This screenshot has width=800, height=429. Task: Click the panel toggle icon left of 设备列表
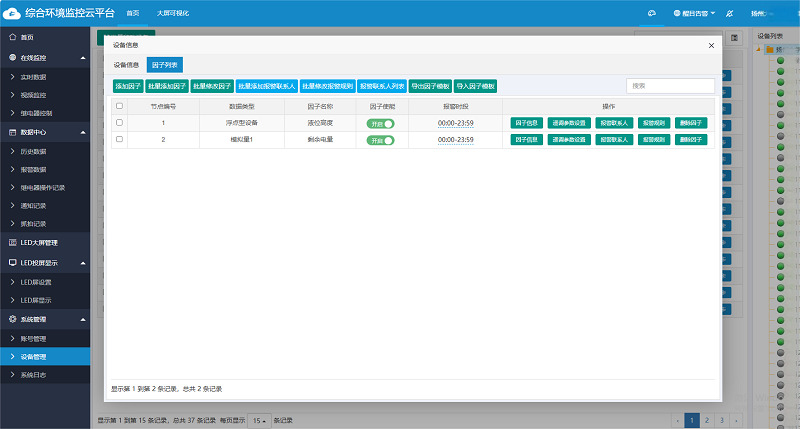tap(734, 37)
